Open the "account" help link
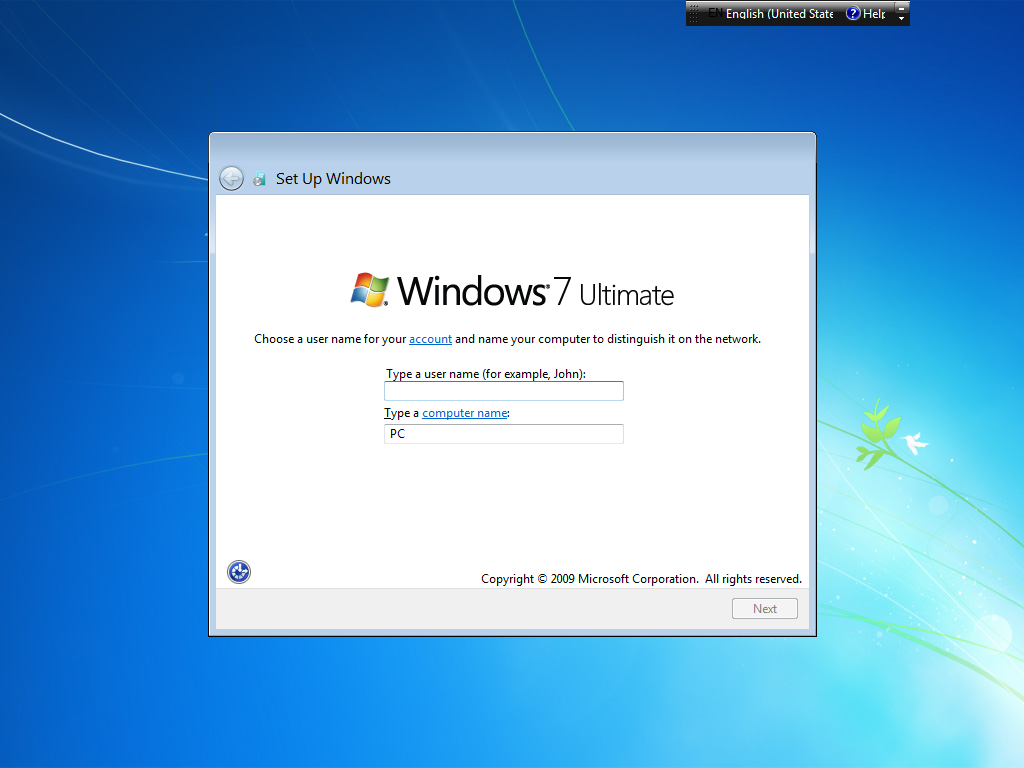Screen dimensions: 1024x768 coord(430,339)
